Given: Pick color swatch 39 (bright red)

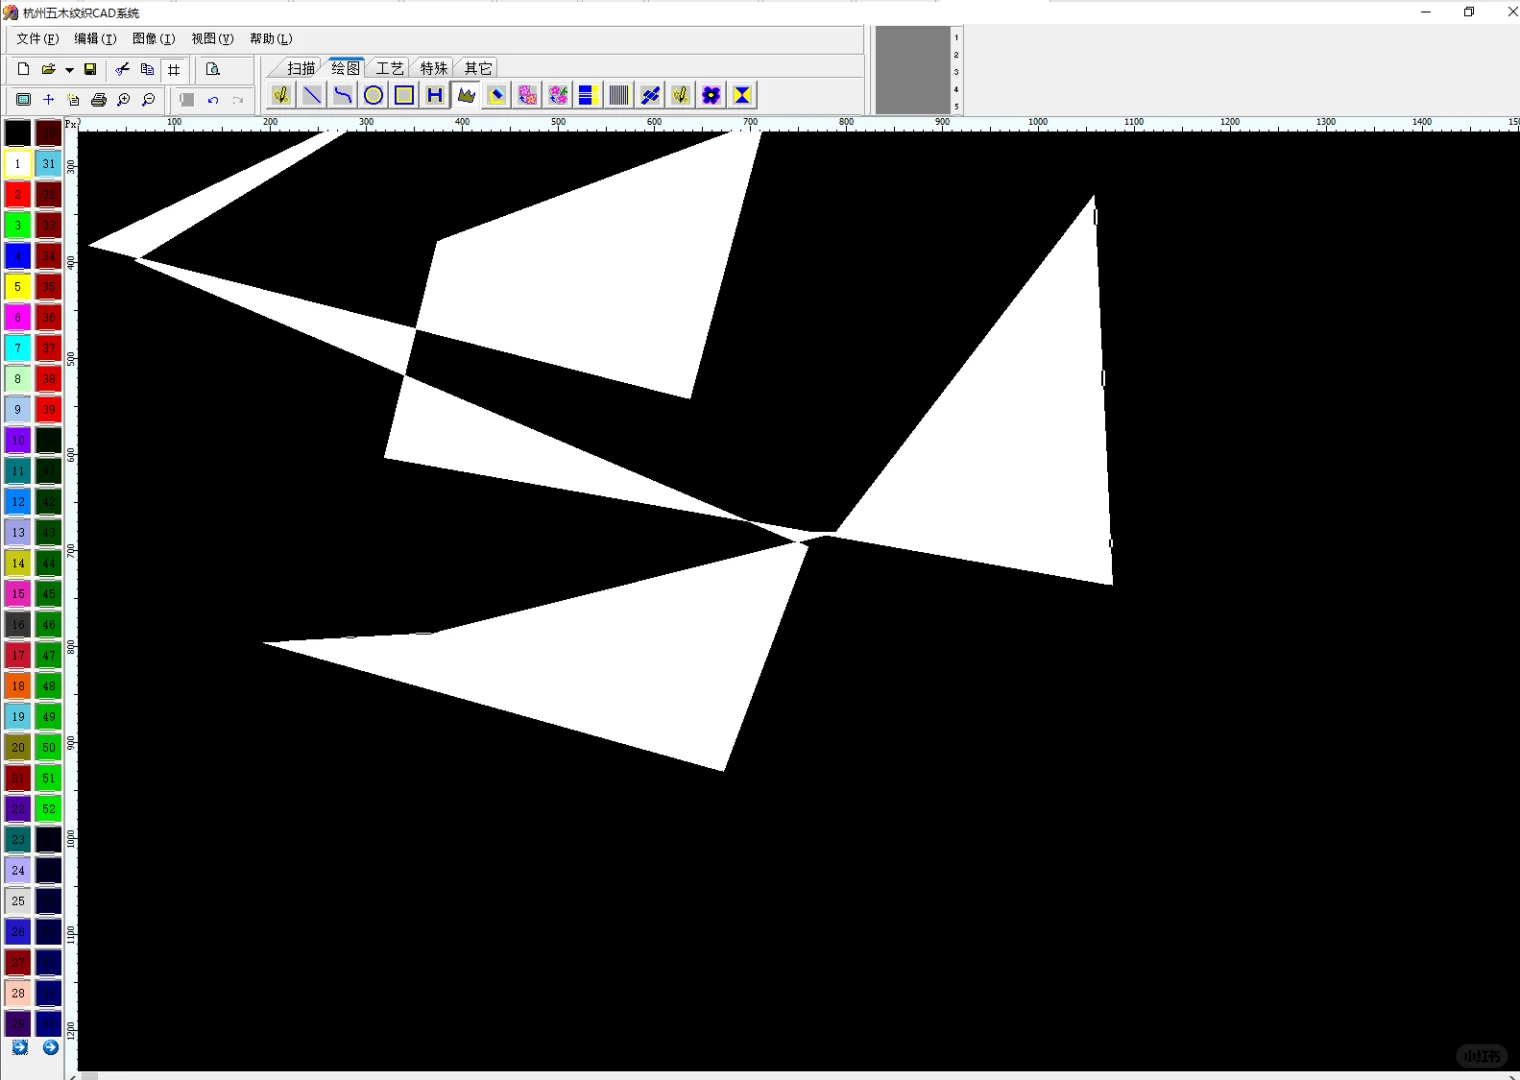Looking at the screenshot, I should 49,409.
